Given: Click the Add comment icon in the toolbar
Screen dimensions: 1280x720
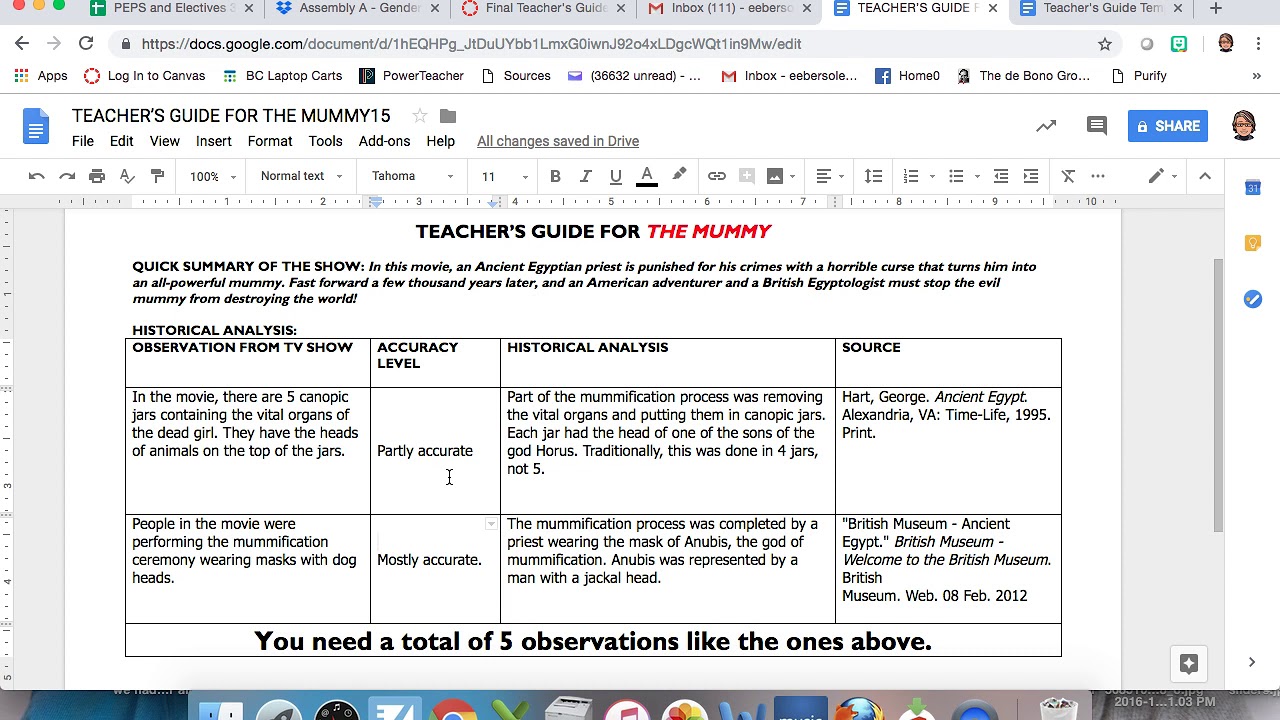Looking at the screenshot, I should [746, 176].
